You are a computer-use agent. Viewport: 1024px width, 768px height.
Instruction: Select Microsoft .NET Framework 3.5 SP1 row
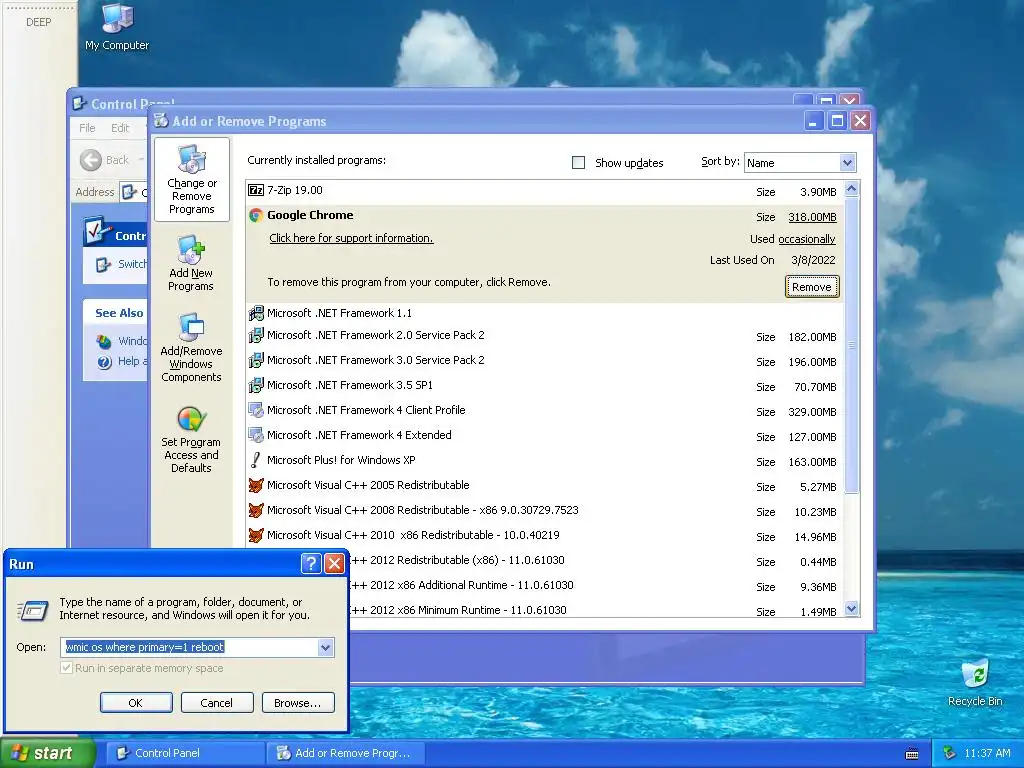(x=543, y=386)
